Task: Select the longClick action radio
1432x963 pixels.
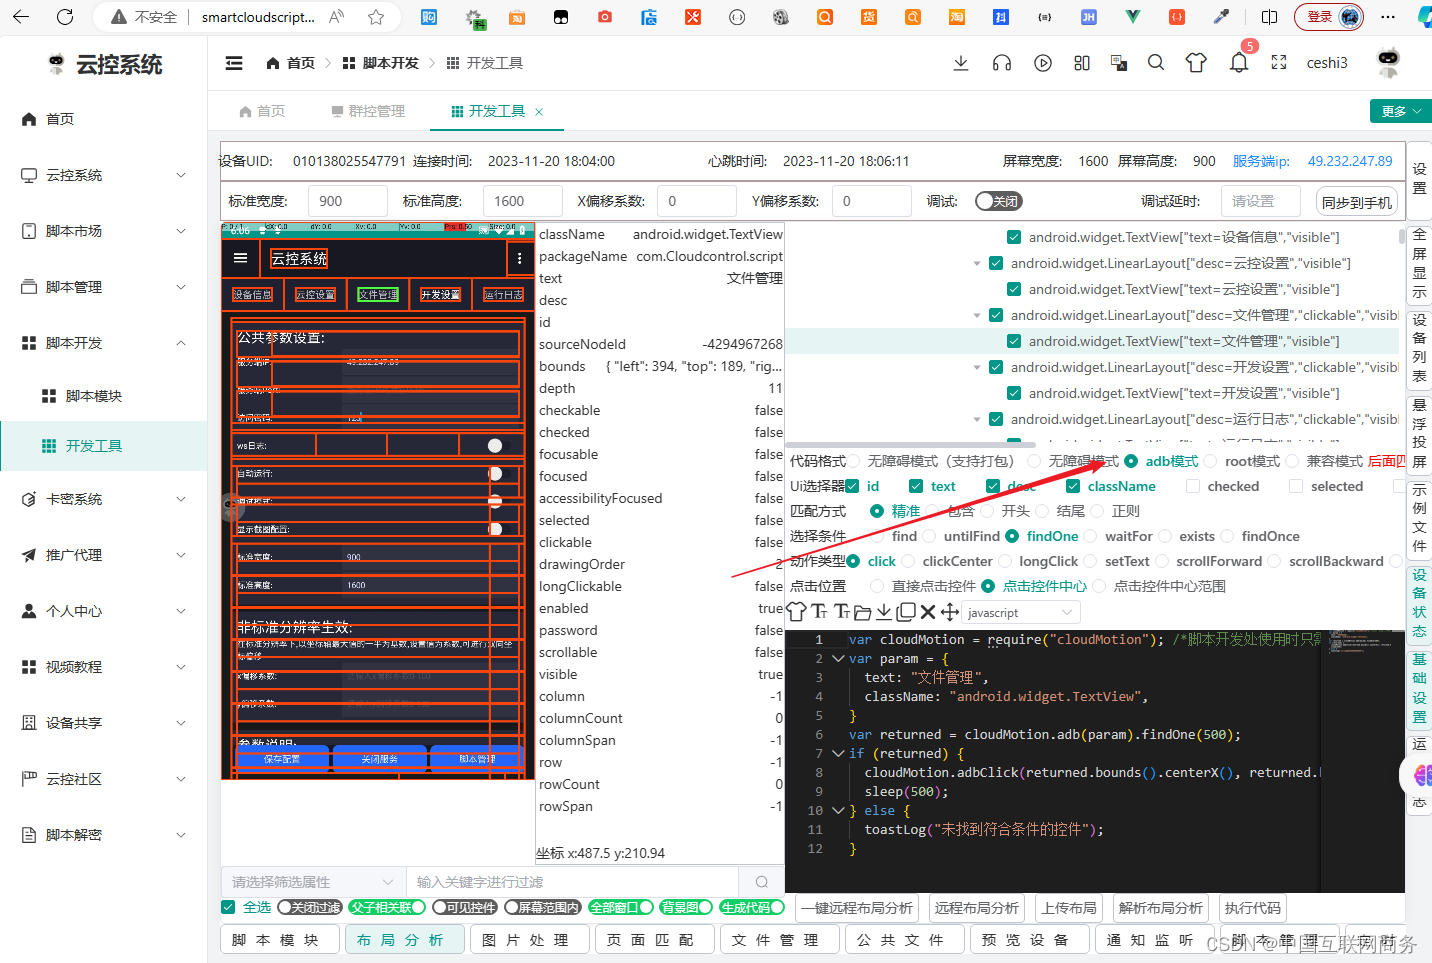Action: coord(1004,561)
